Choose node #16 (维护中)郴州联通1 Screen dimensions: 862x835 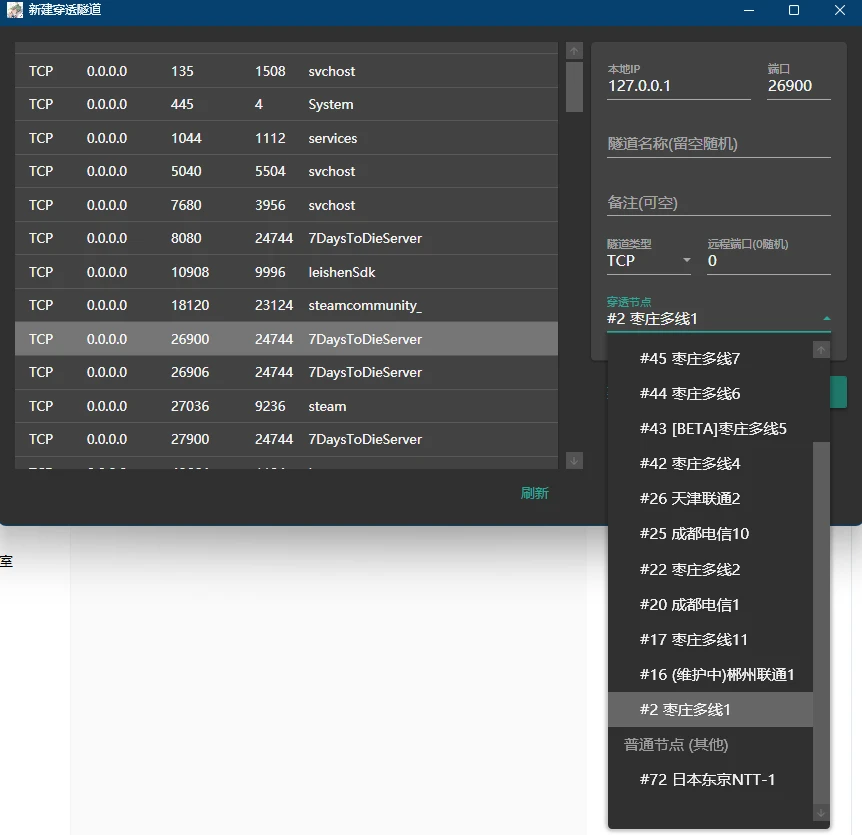coord(710,674)
